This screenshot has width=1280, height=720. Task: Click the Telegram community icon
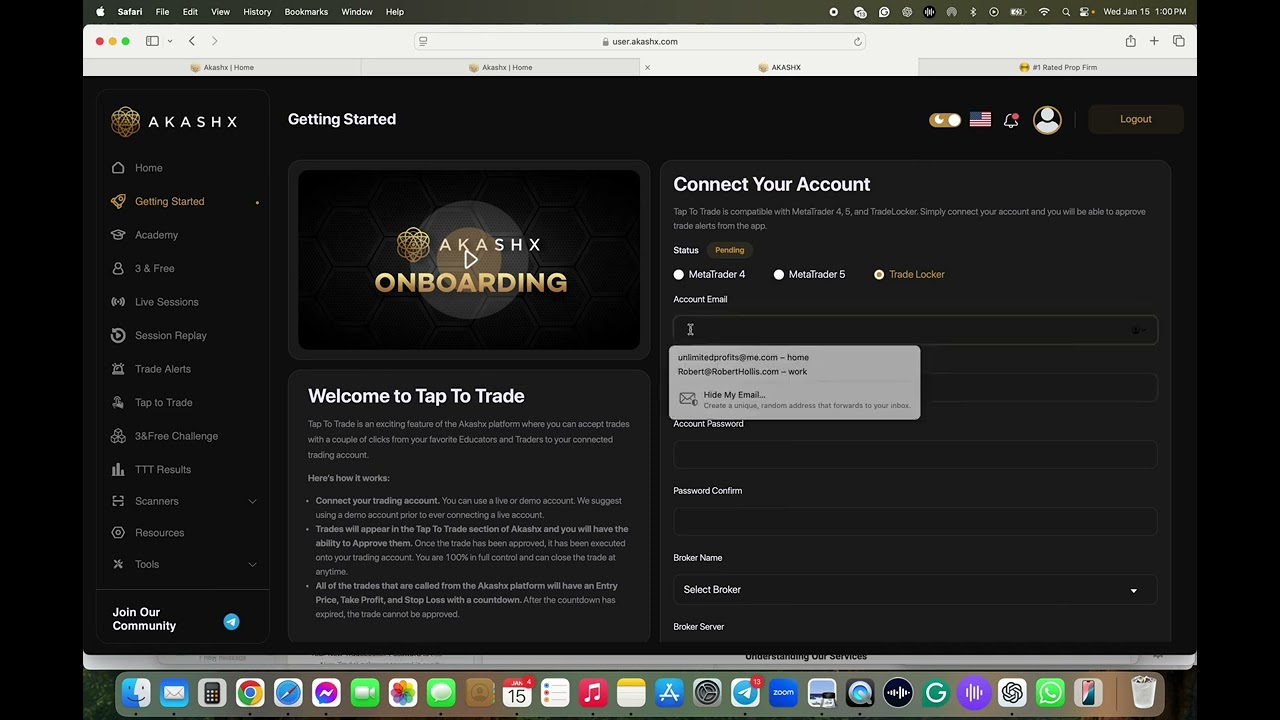231,621
